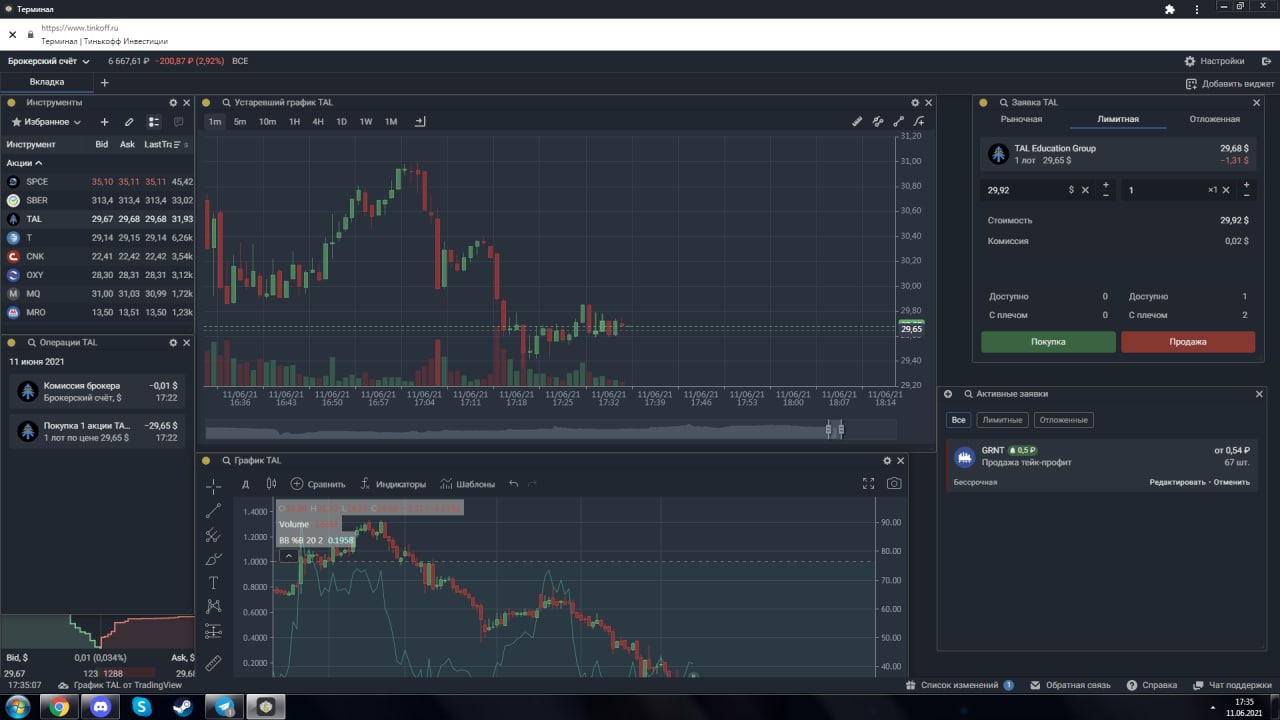Select the active 1m timeframe button
Image resolution: width=1280 pixels, height=720 pixels.
[215, 122]
